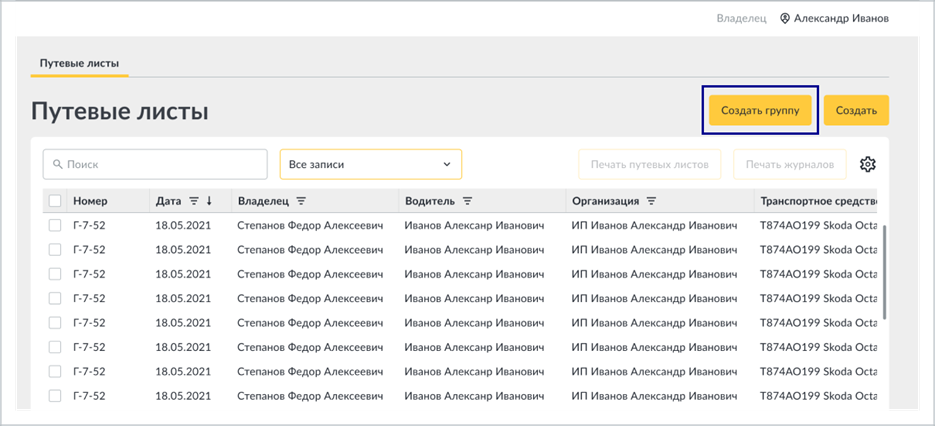The image size is (935, 426).
Task: Click the vertical scrollbar of the table
Action: 883,272
